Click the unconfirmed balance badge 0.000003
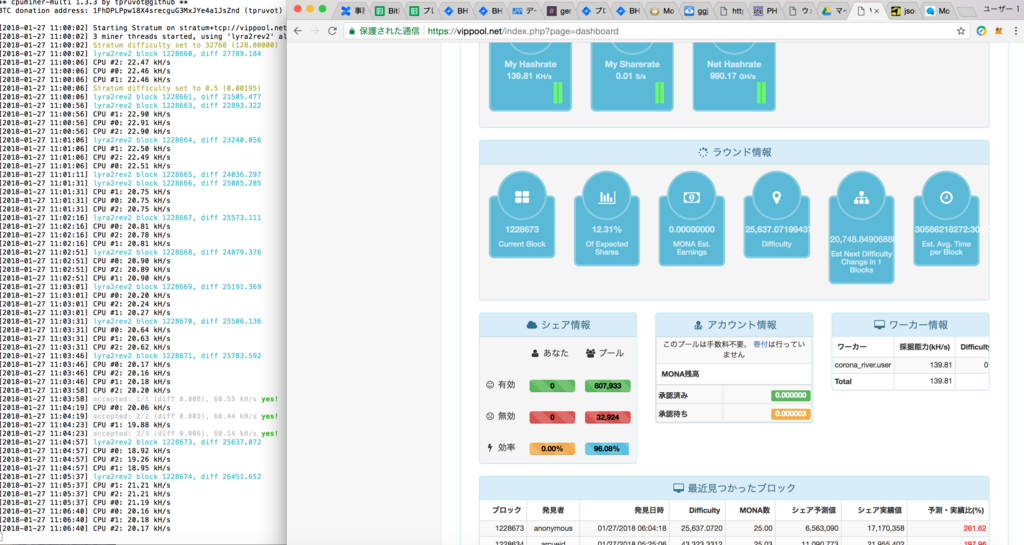Image resolution: width=1024 pixels, height=545 pixels. 790,414
